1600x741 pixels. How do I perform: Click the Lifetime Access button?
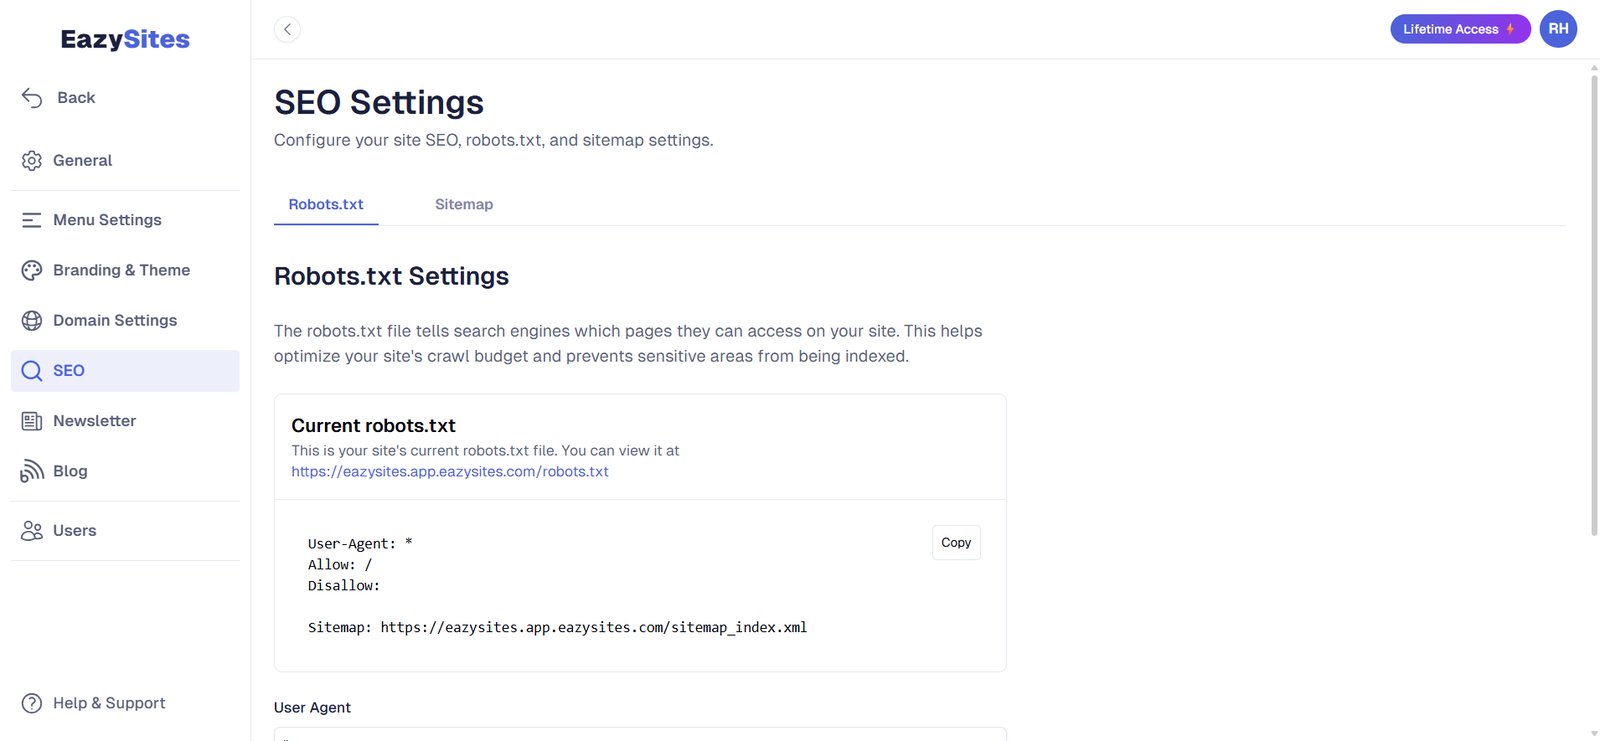click(x=1459, y=29)
